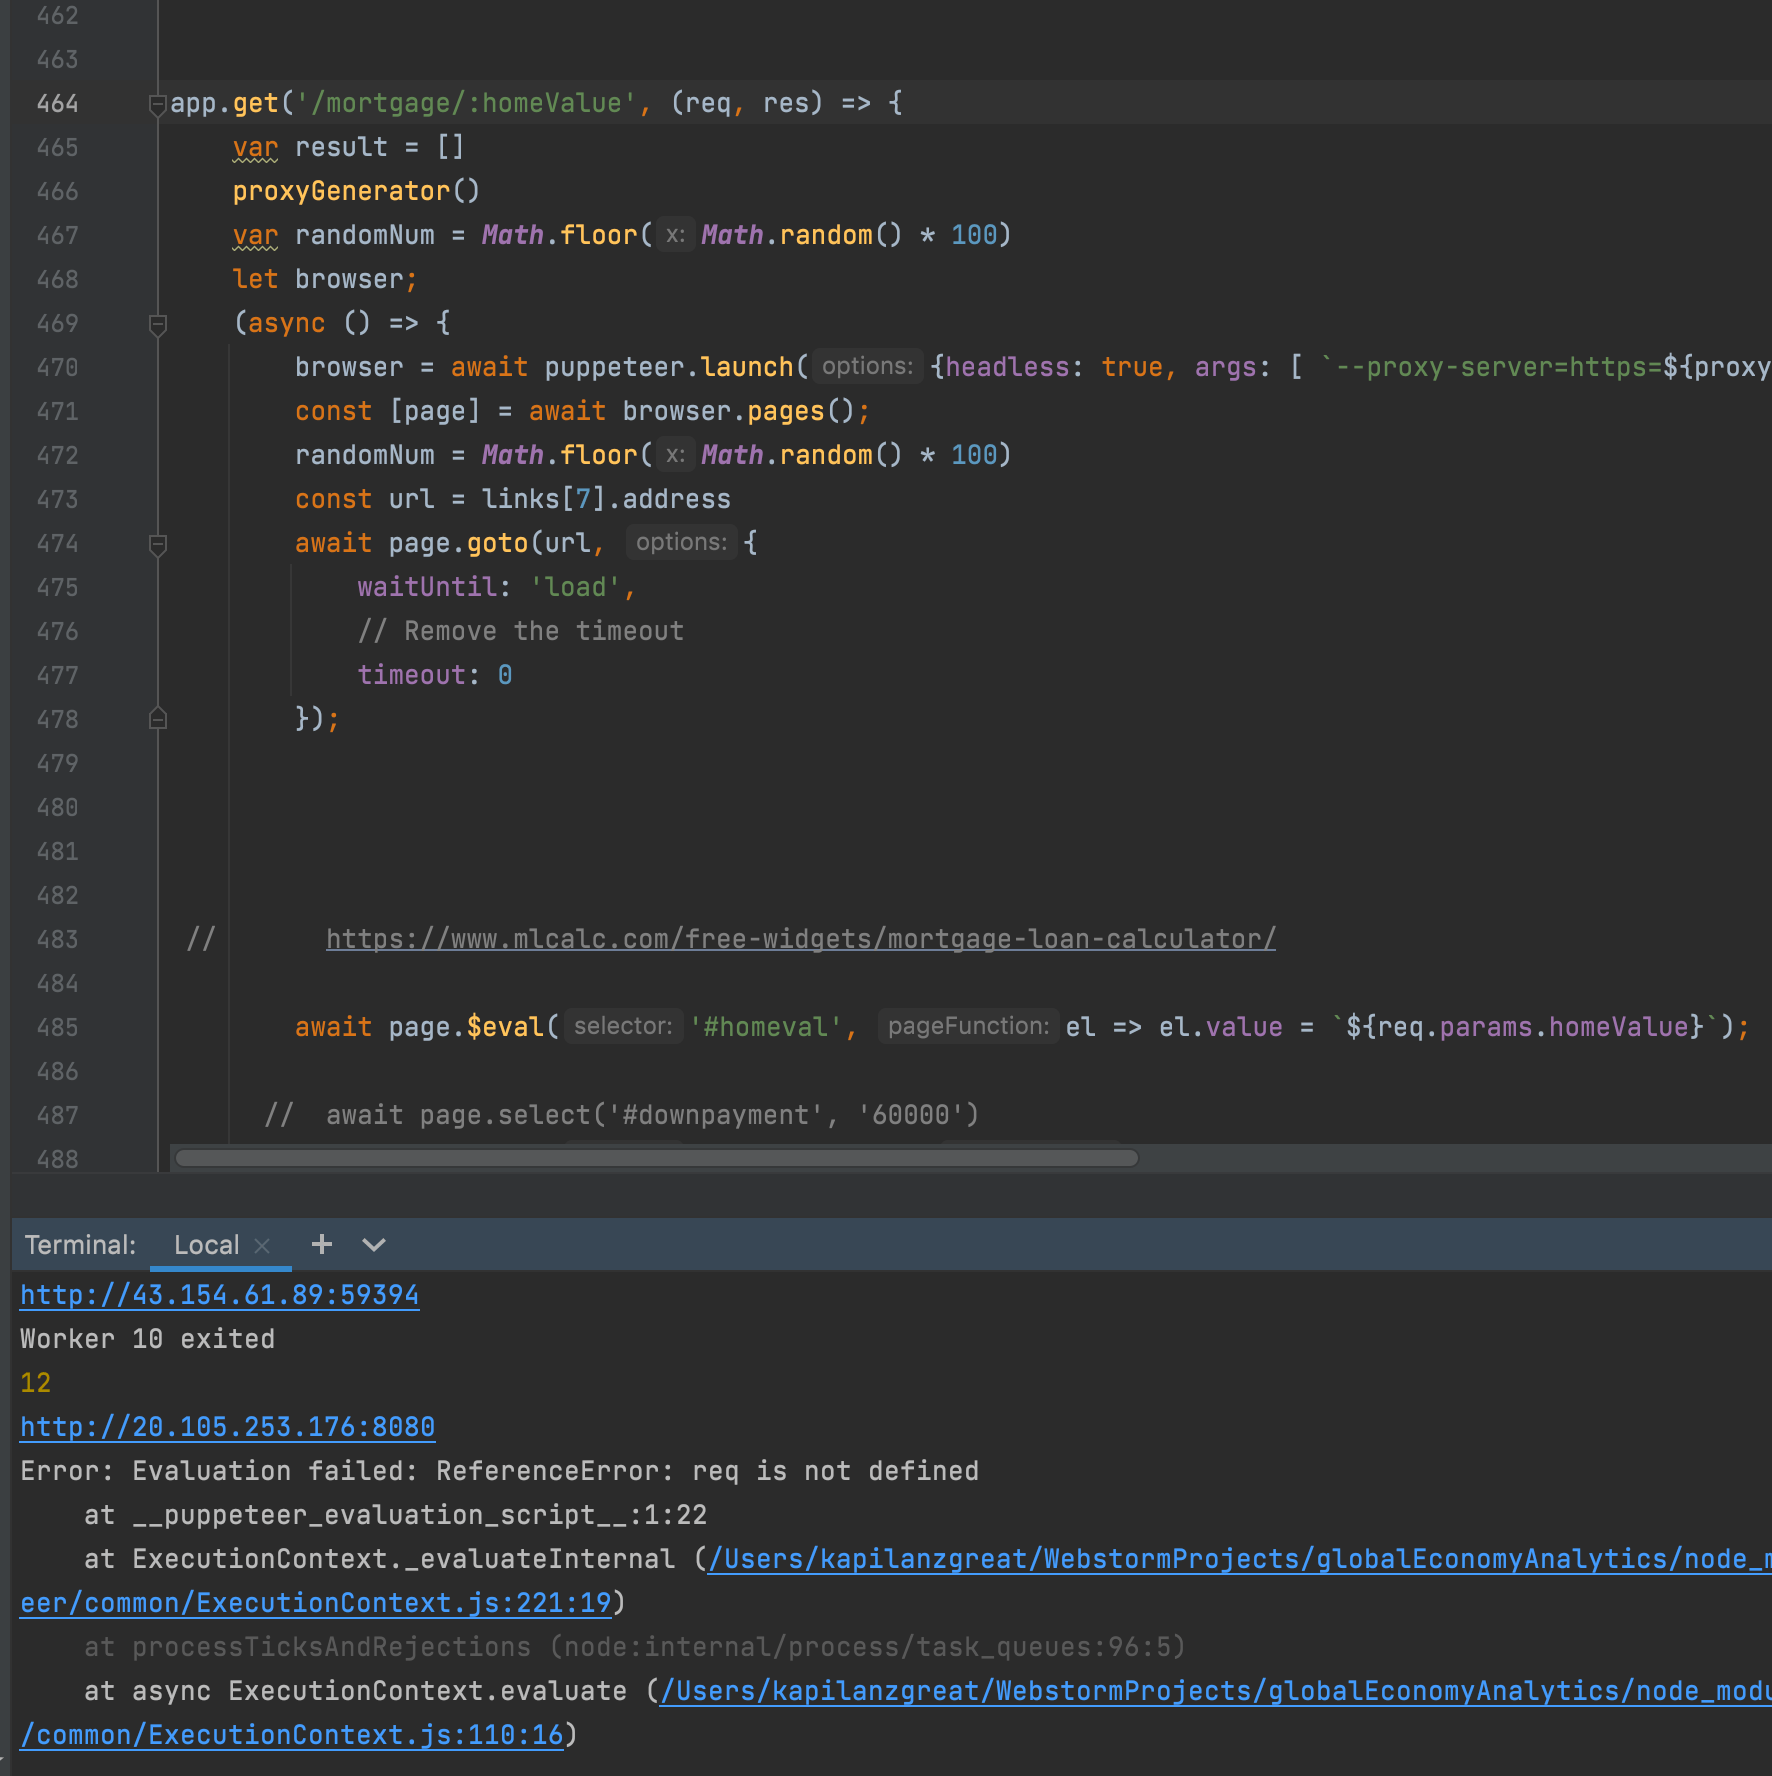Switch to the Local terminal tab
1772x1776 pixels.
(x=207, y=1245)
